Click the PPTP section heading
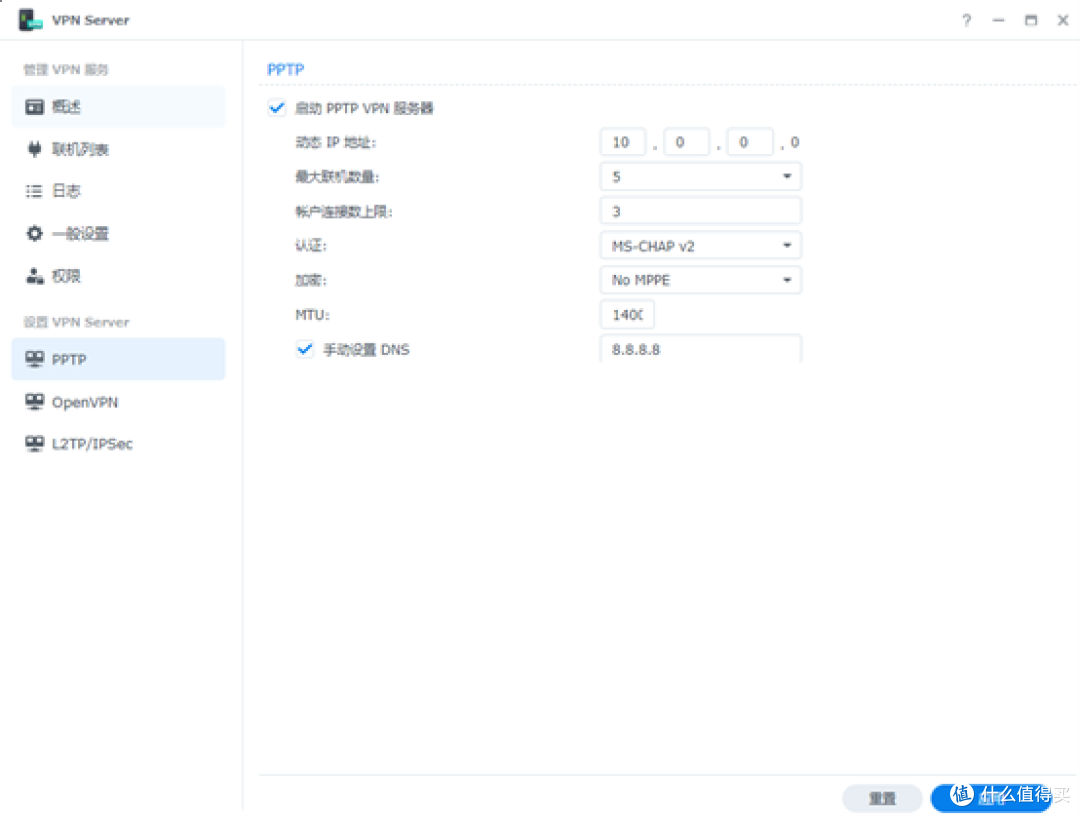The image size is (1080, 817). pyautogui.click(x=285, y=70)
